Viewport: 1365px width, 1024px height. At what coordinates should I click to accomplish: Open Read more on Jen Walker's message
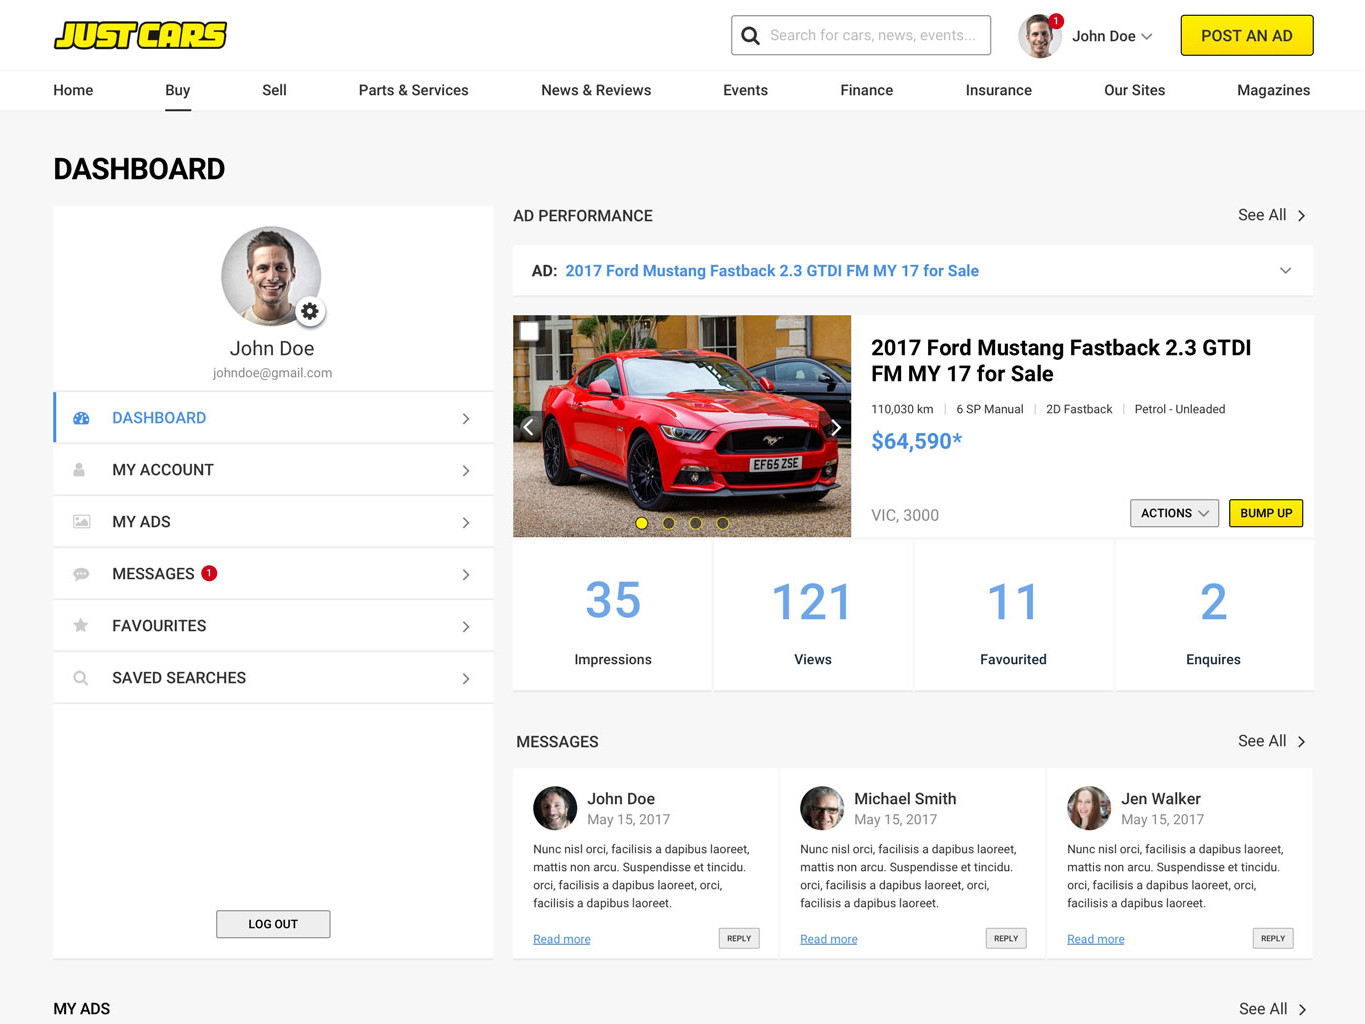(1096, 939)
